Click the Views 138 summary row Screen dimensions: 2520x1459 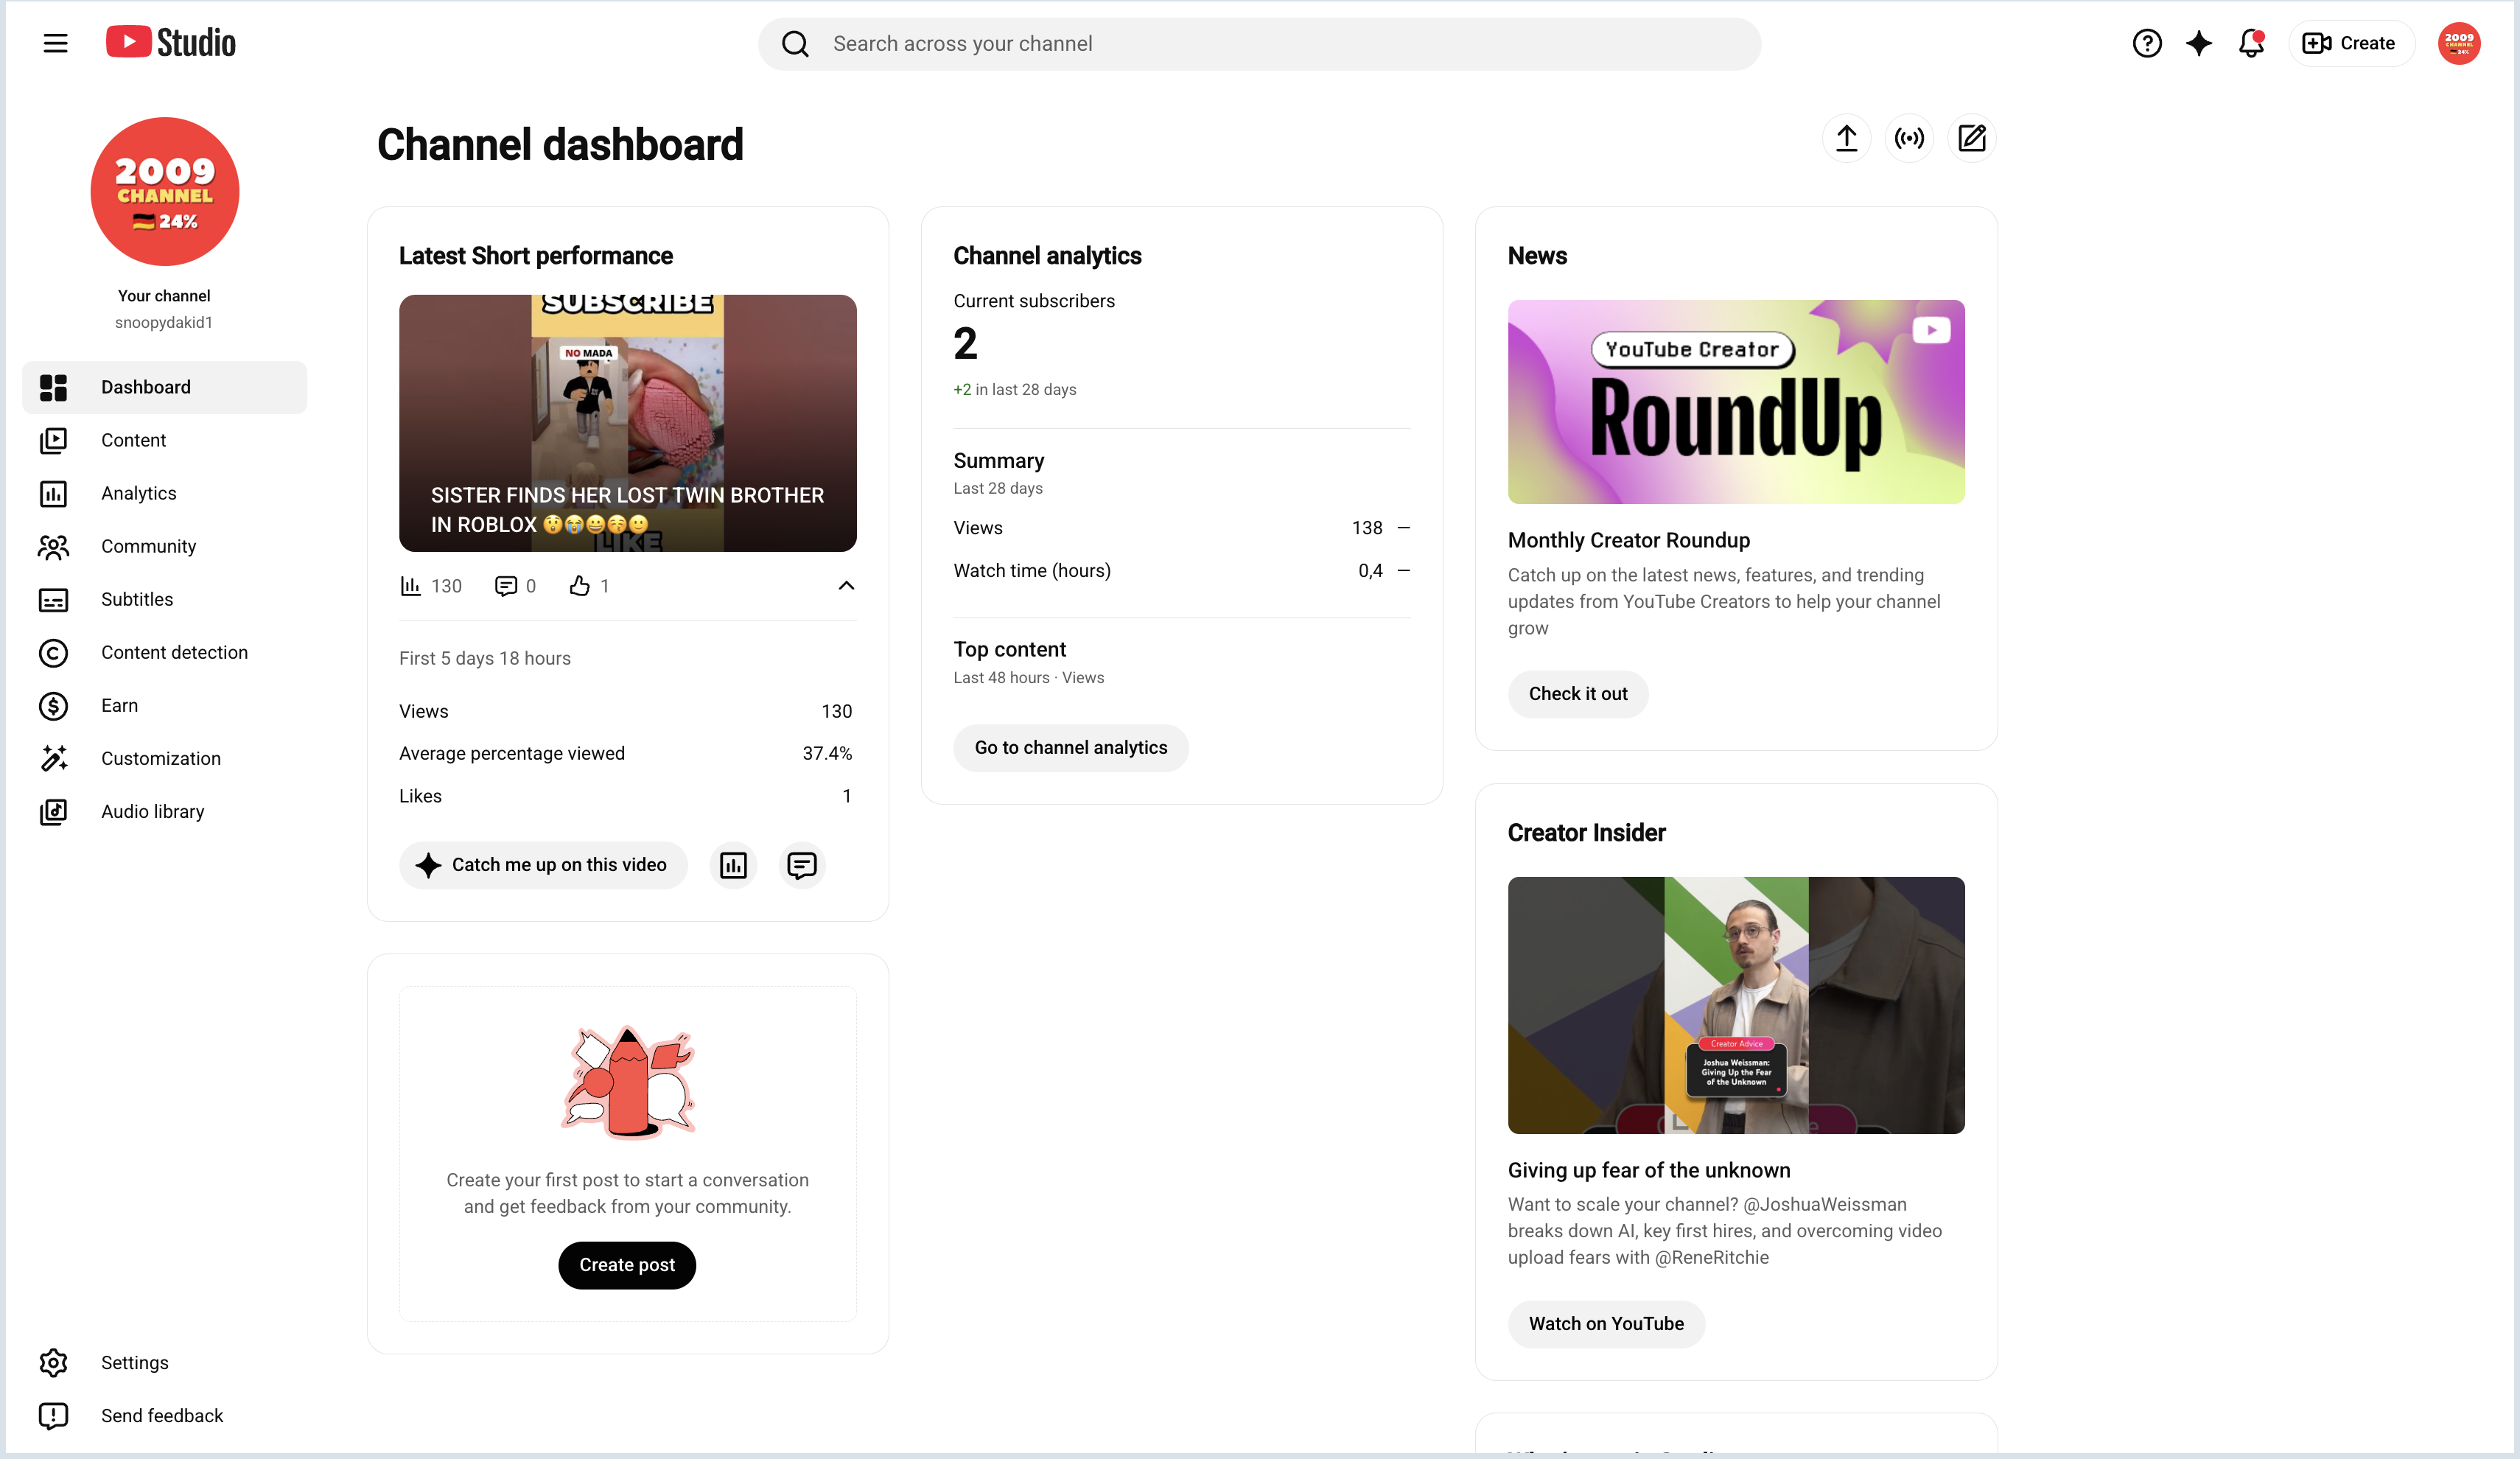pyautogui.click(x=1182, y=528)
